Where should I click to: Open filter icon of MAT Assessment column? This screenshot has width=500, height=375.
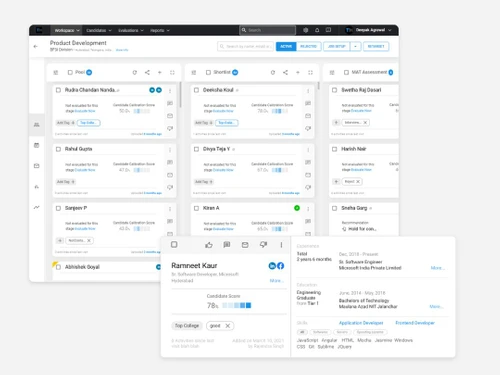(x=332, y=72)
